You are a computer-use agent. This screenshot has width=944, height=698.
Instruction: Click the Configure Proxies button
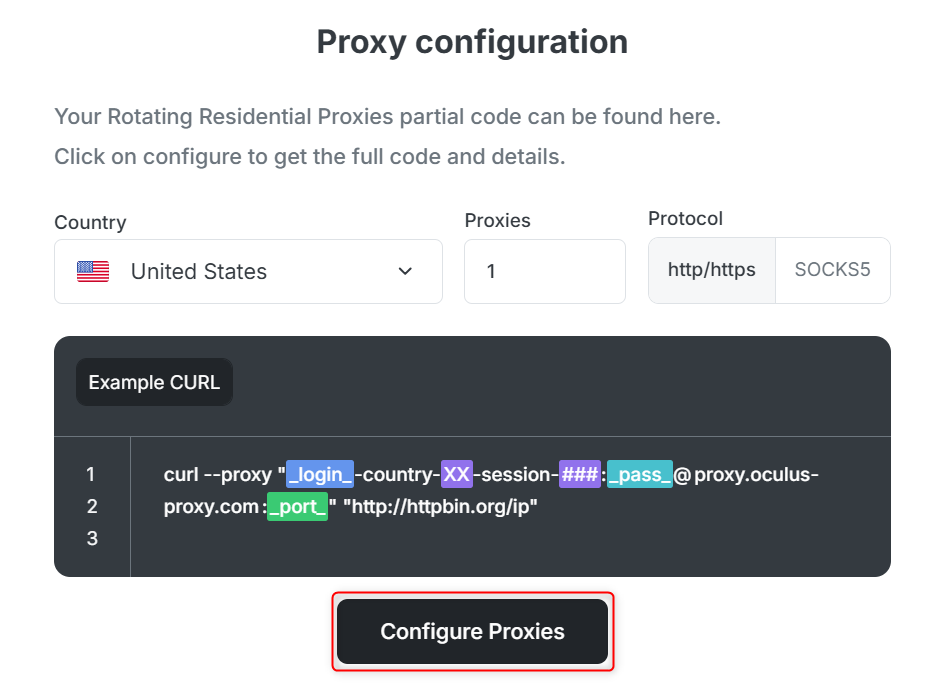click(472, 631)
